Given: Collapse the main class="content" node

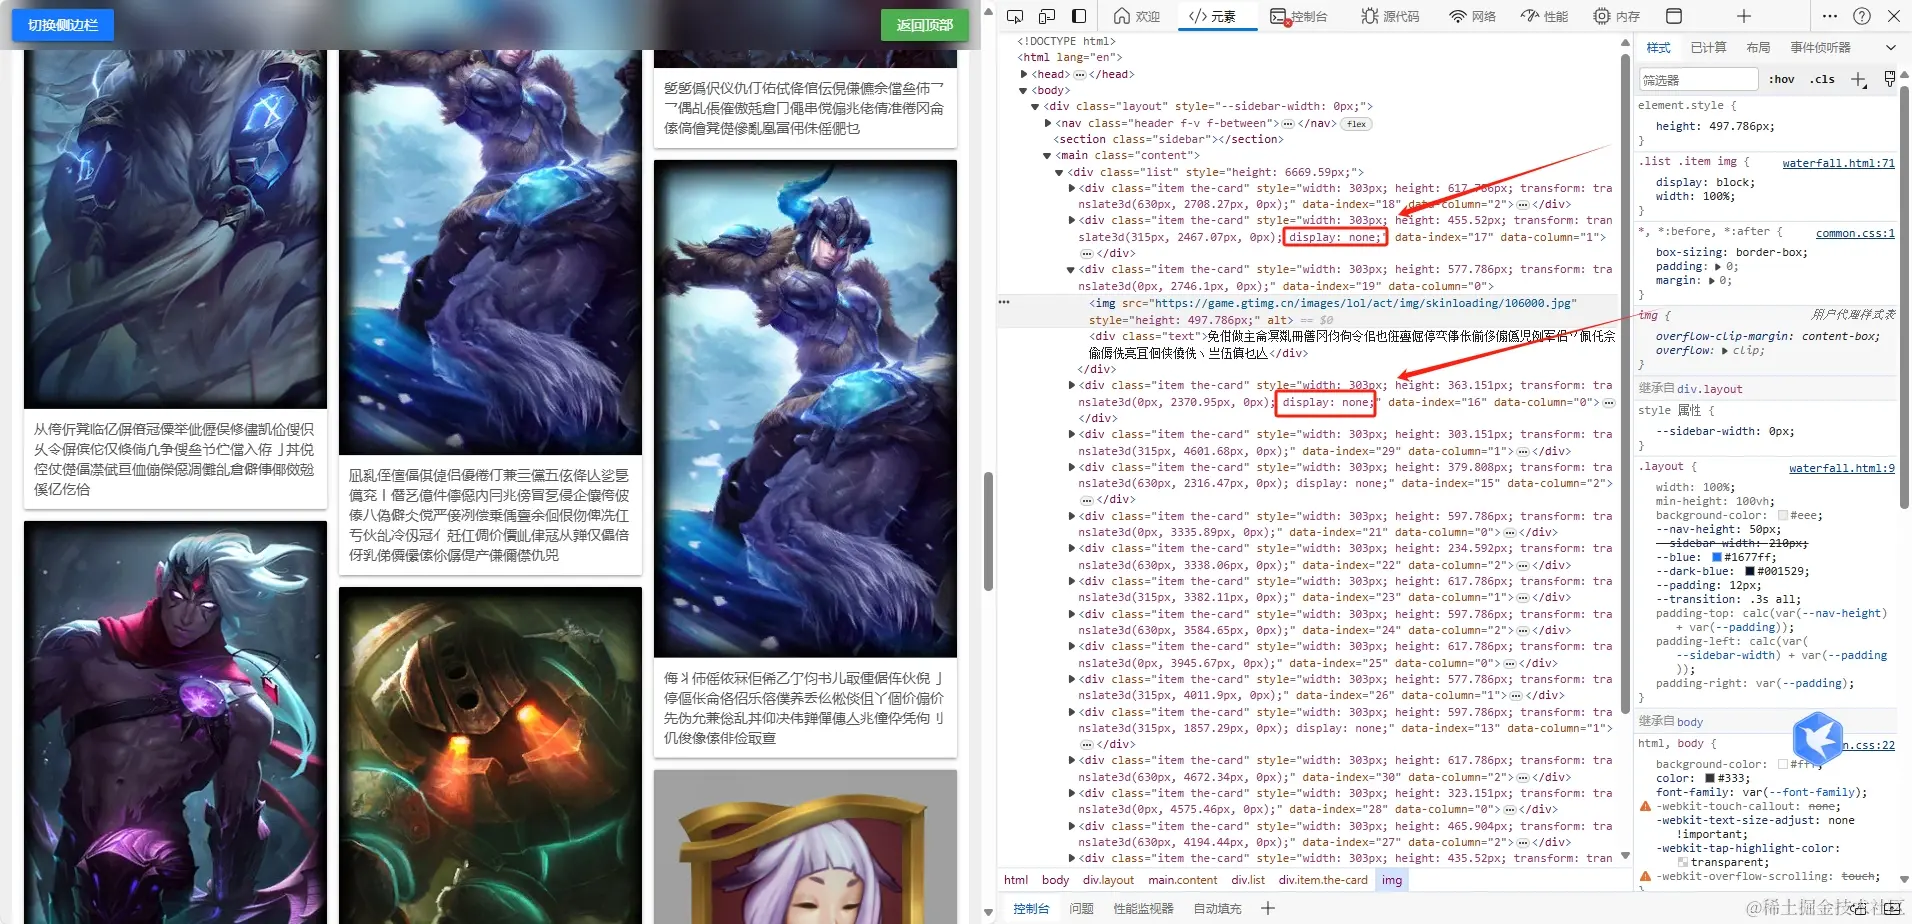Looking at the screenshot, I should (1047, 155).
